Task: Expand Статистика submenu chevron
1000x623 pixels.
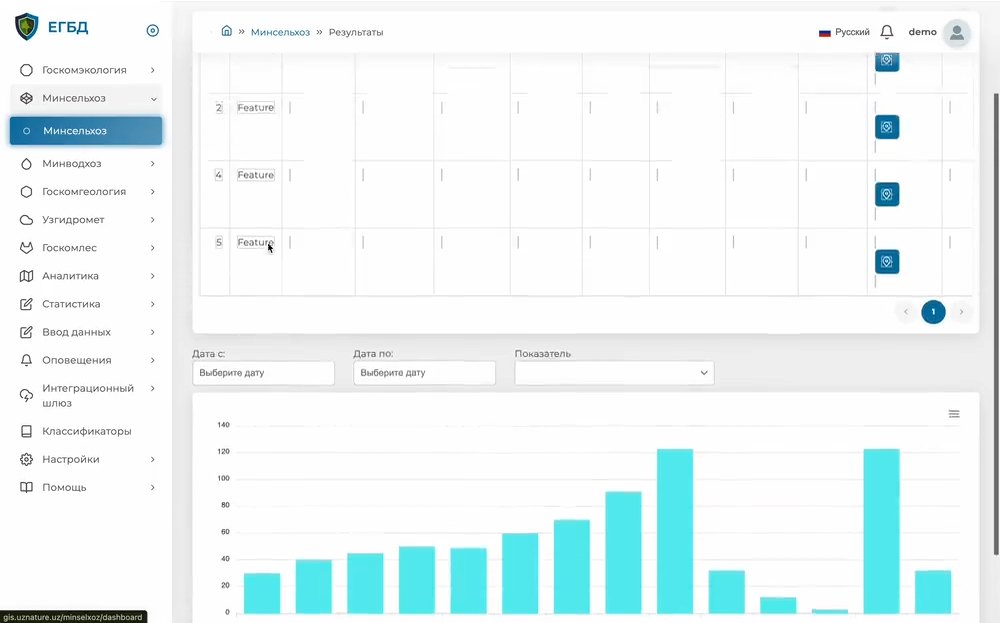Action: [152, 304]
